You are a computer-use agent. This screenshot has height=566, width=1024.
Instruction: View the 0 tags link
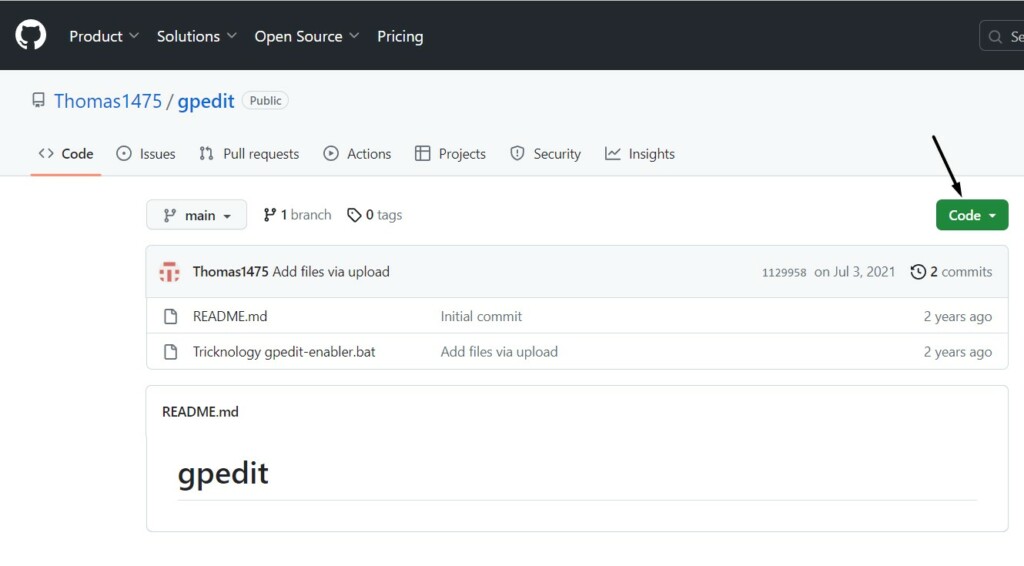(x=374, y=215)
